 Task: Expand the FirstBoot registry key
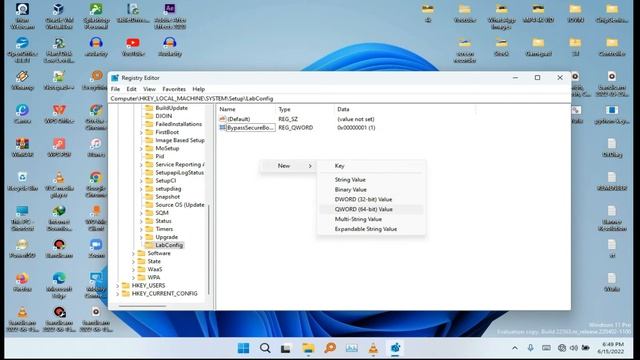pyautogui.click(x=141, y=132)
